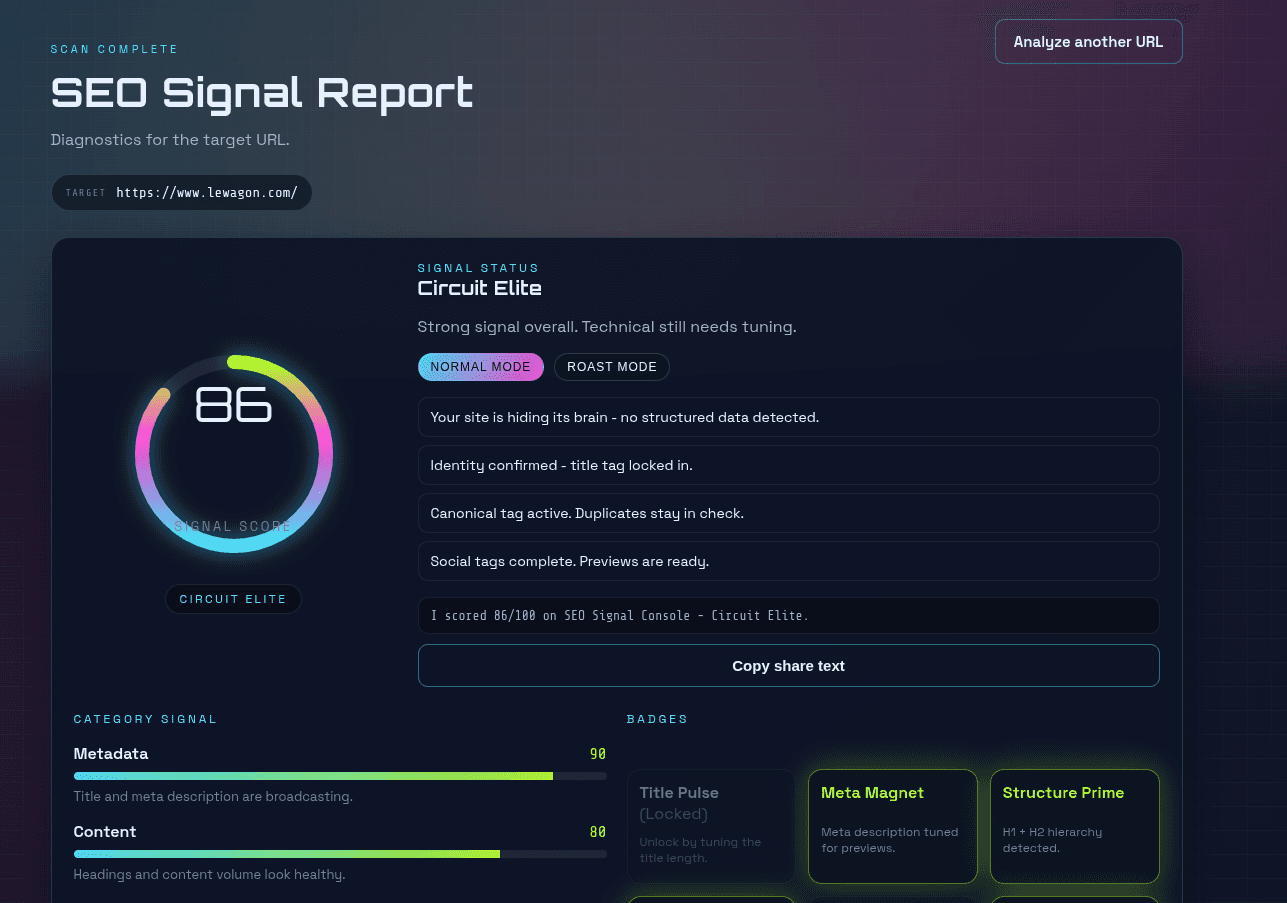Click the Analyze another URL button
This screenshot has width=1287, height=903.
click(1088, 41)
